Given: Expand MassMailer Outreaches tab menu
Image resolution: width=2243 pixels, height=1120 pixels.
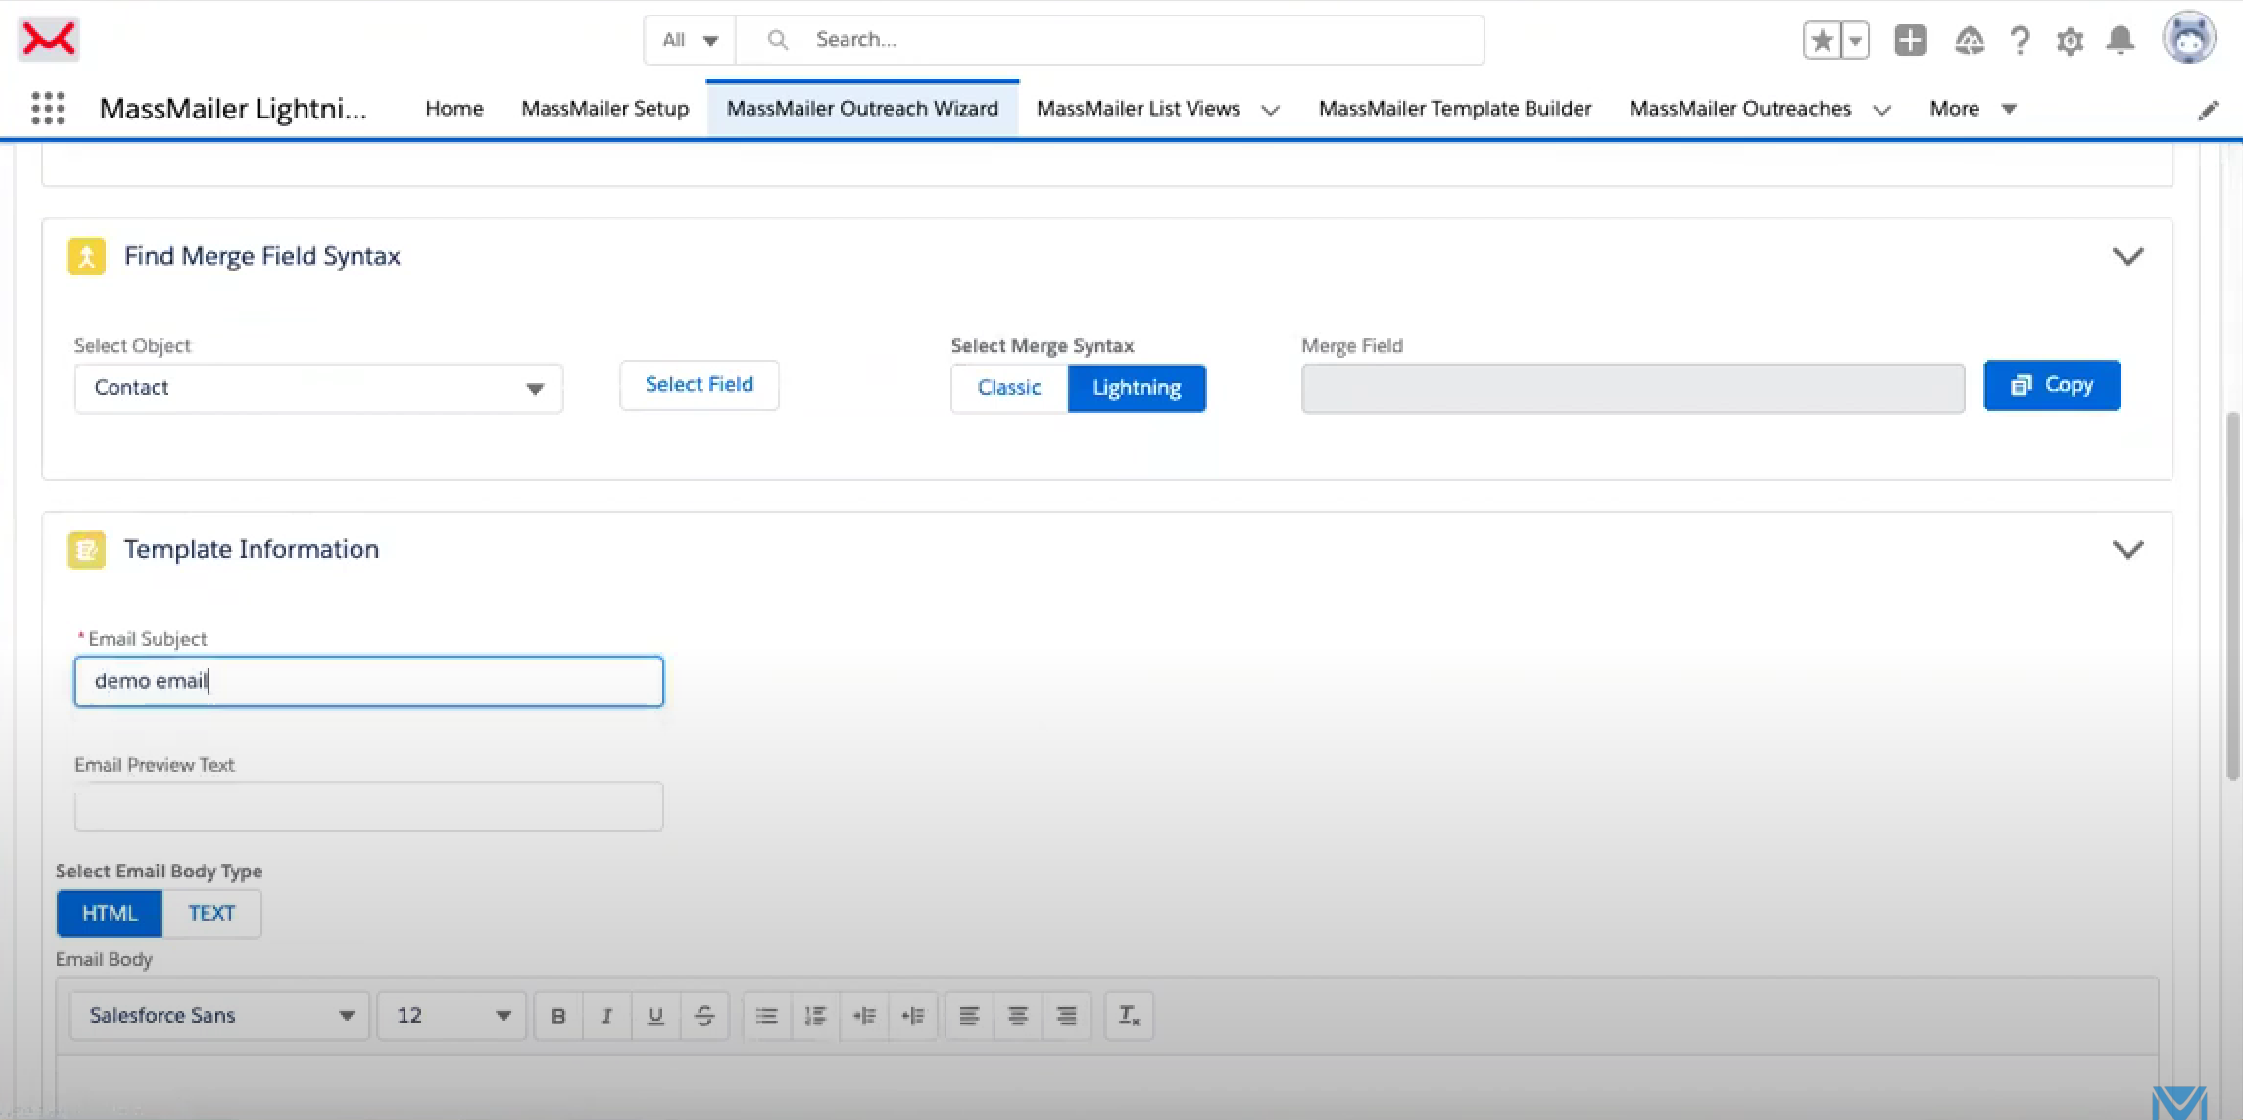Looking at the screenshot, I should (1882, 110).
